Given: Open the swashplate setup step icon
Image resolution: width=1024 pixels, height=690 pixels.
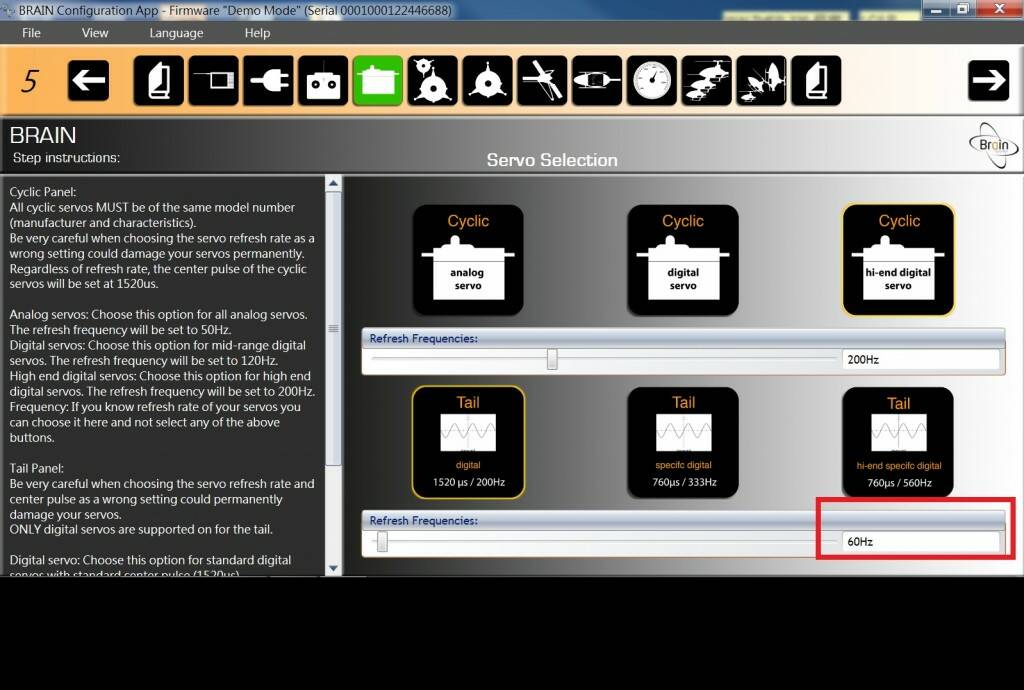Looking at the screenshot, I should point(488,80).
